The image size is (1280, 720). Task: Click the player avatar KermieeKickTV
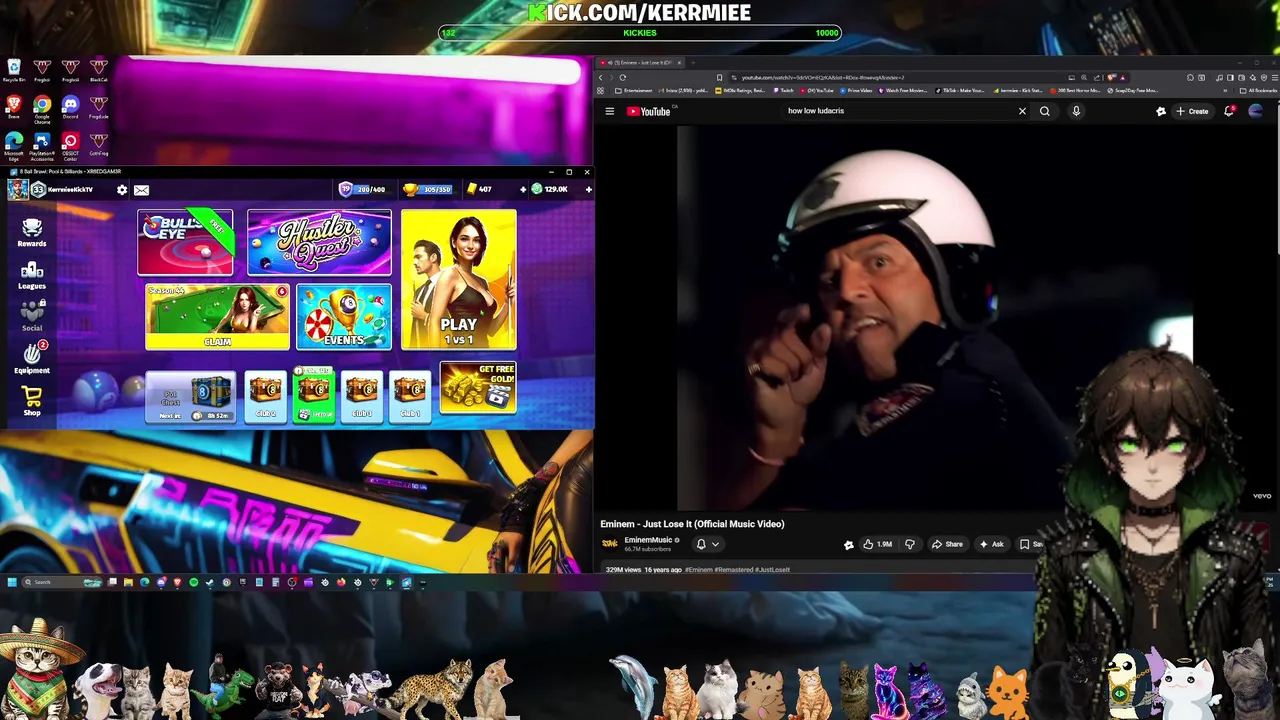coord(18,189)
